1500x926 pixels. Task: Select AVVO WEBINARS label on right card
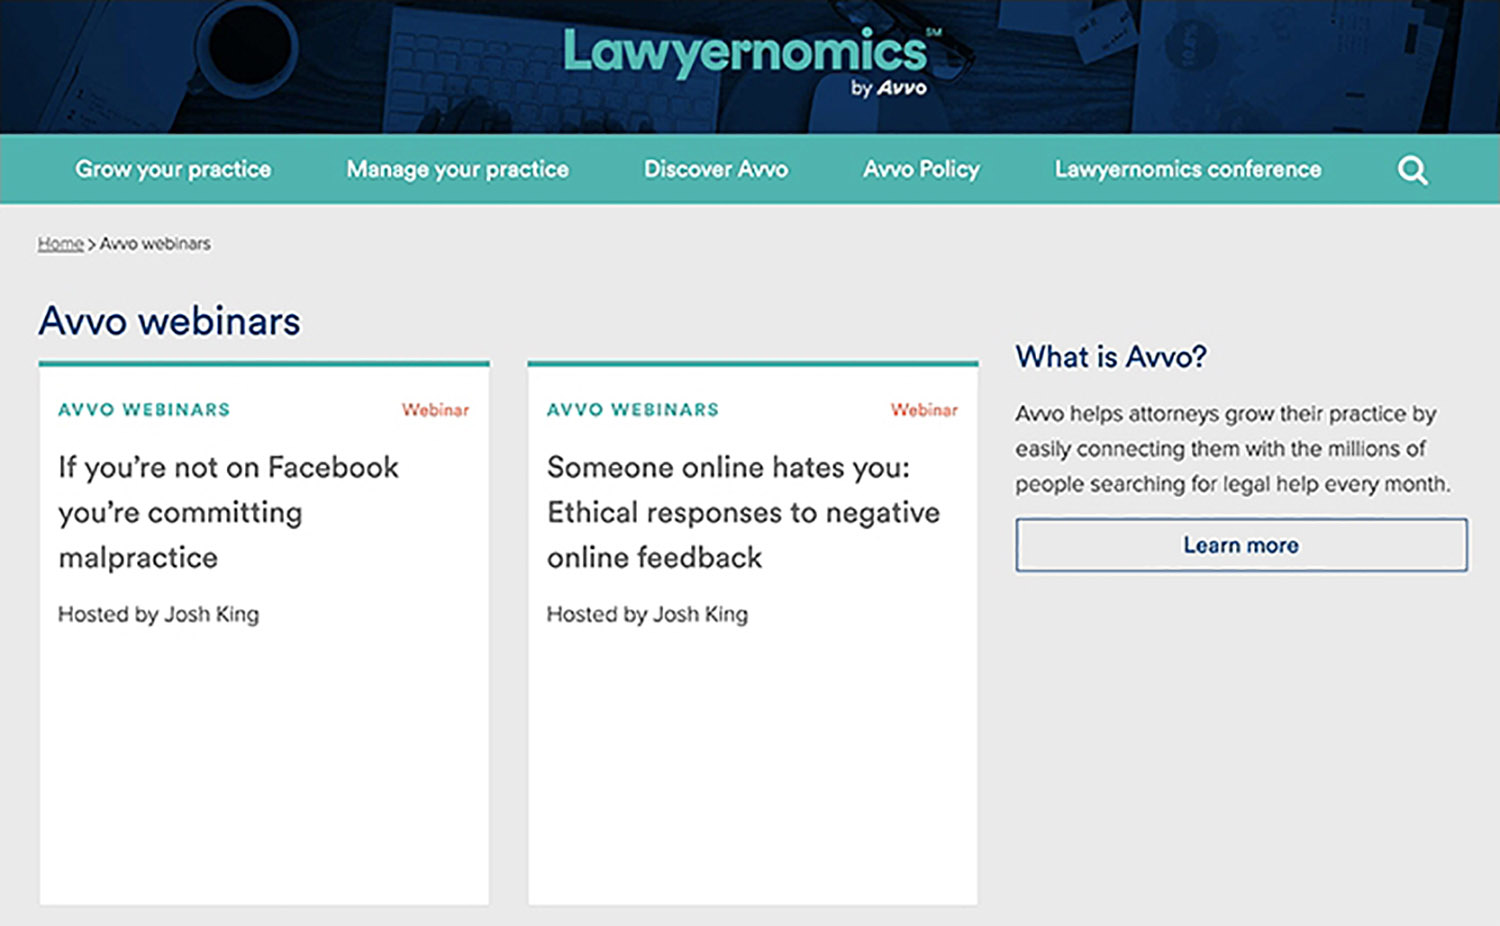(x=632, y=409)
